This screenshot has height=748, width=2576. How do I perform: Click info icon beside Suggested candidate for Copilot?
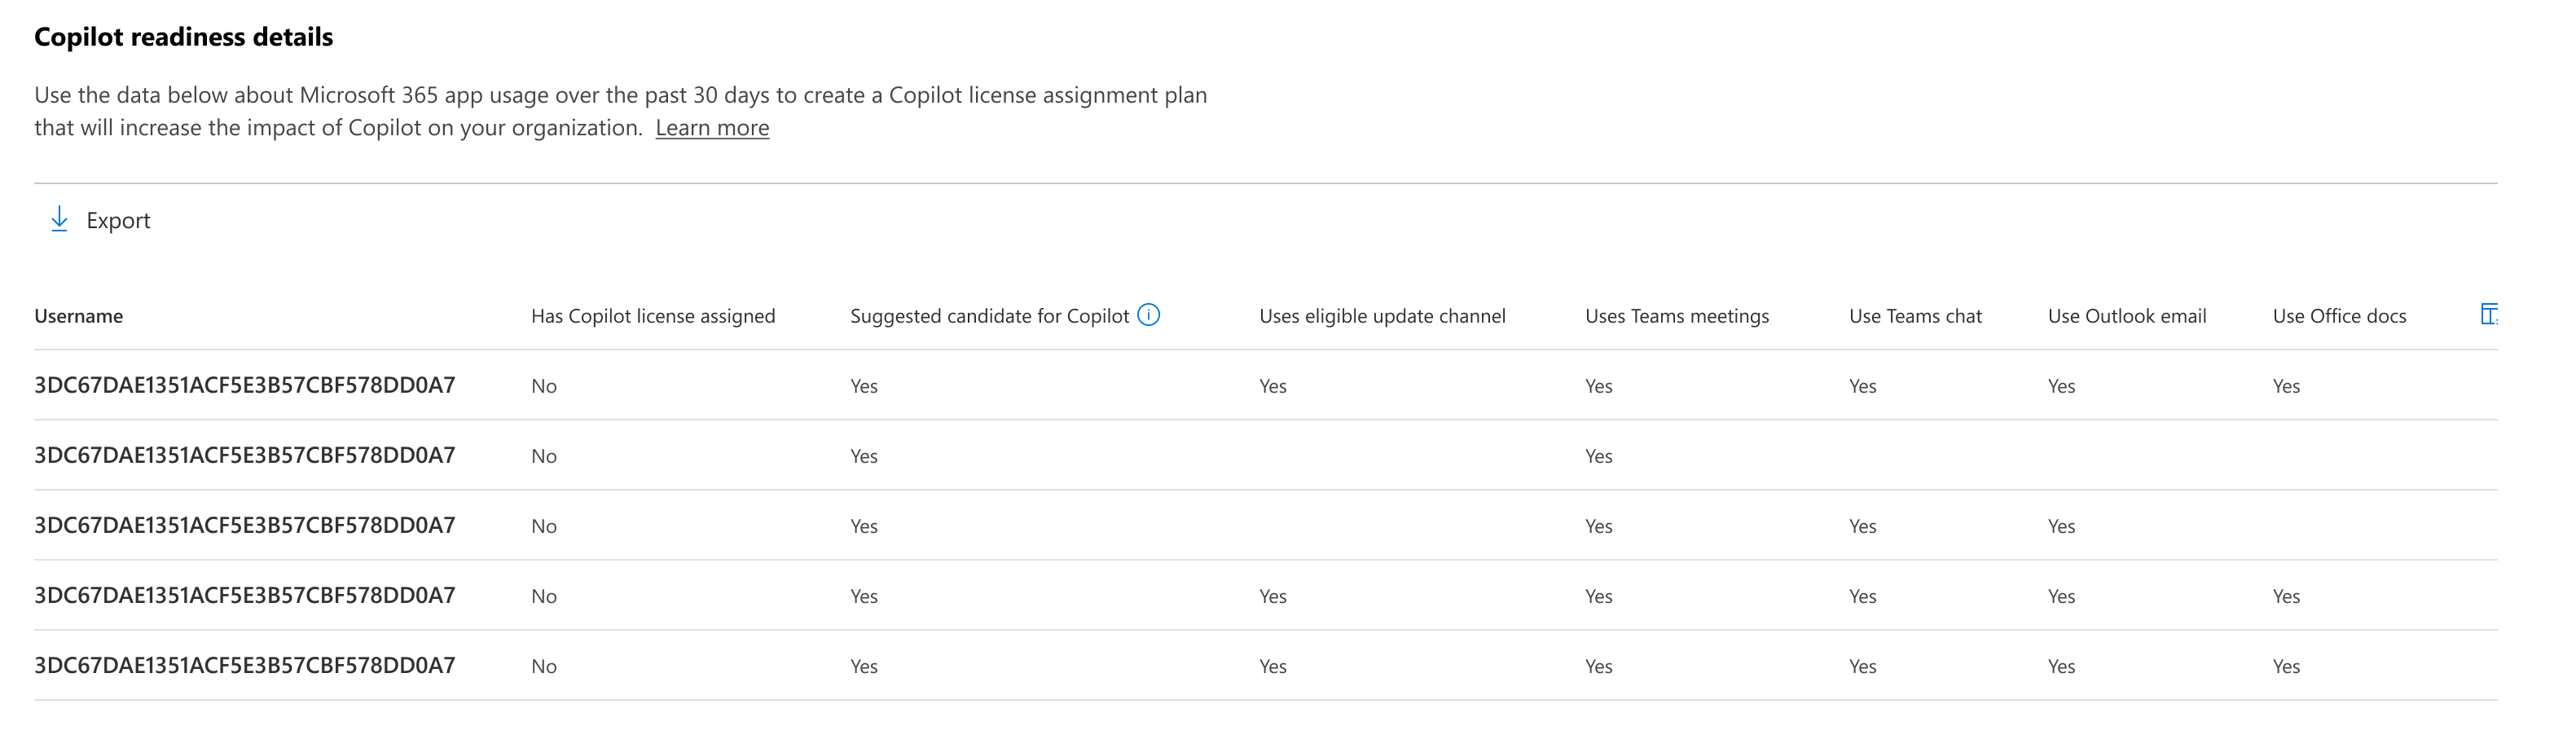coord(1149,315)
